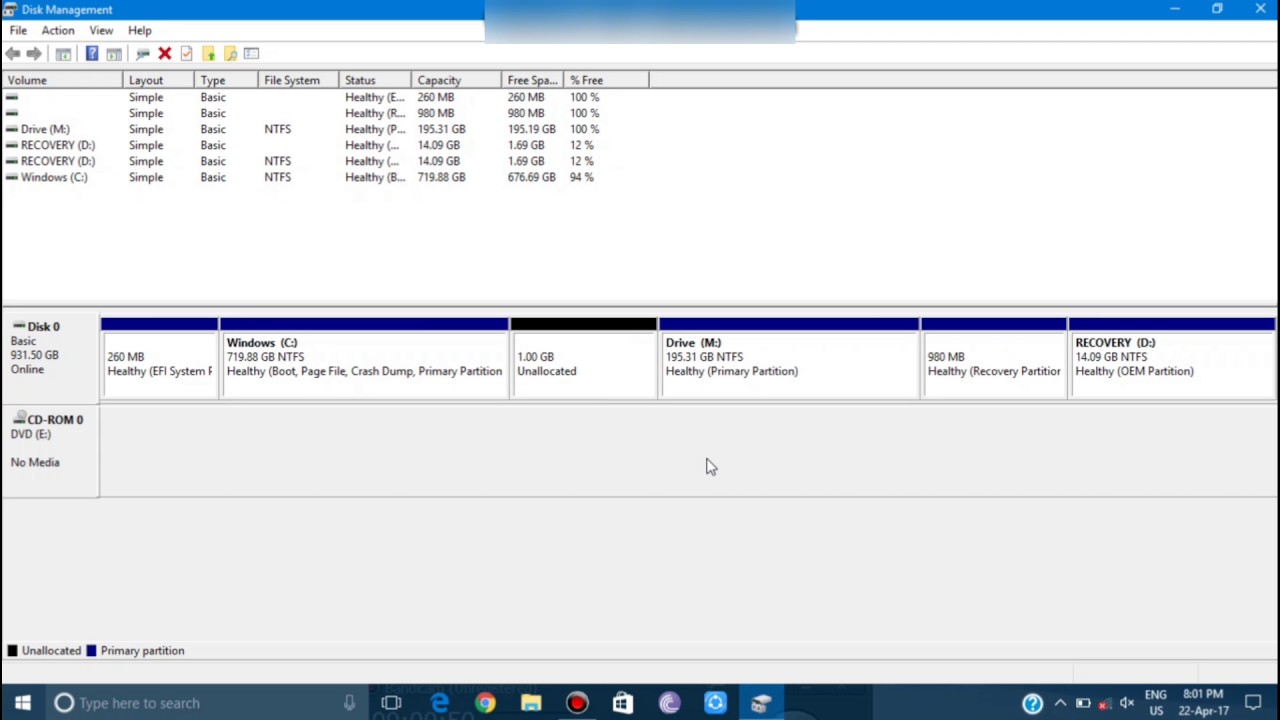
Task: Open Microsoft Edge from the taskbar
Action: [x=439, y=703]
